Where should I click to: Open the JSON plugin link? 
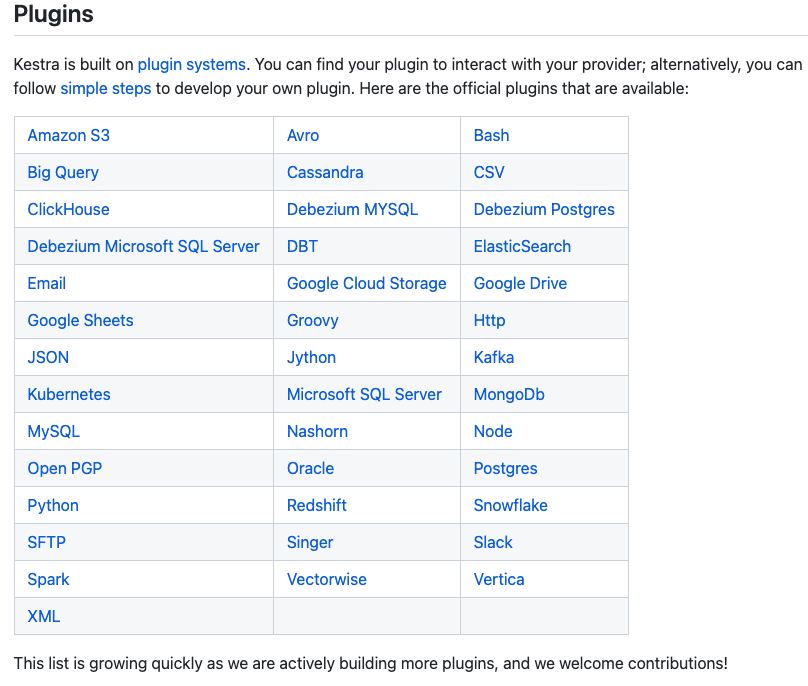[x=48, y=358]
